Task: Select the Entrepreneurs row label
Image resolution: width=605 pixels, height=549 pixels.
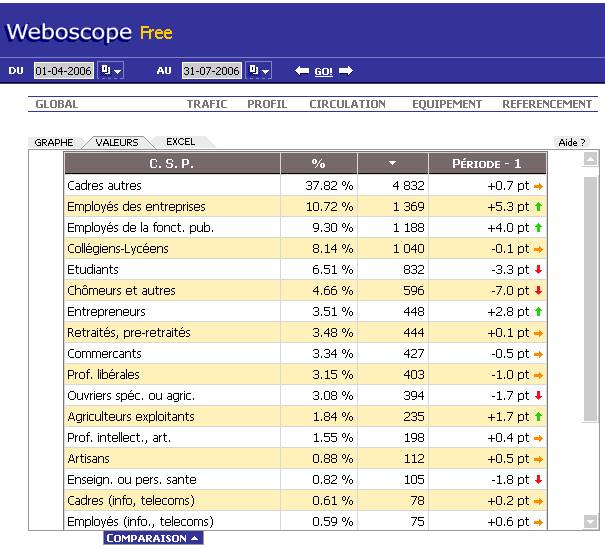Action: click(x=106, y=312)
